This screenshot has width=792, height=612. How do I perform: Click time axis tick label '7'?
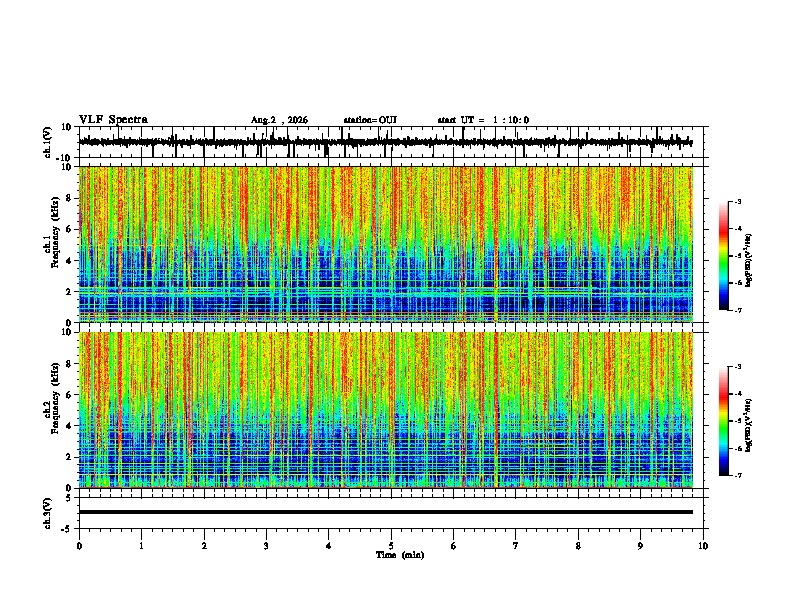pos(516,546)
